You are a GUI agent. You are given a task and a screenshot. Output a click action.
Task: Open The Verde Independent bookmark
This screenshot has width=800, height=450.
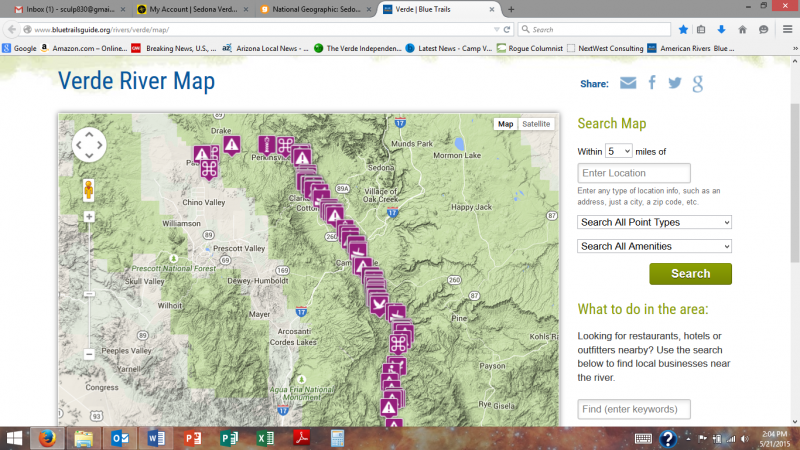point(360,47)
